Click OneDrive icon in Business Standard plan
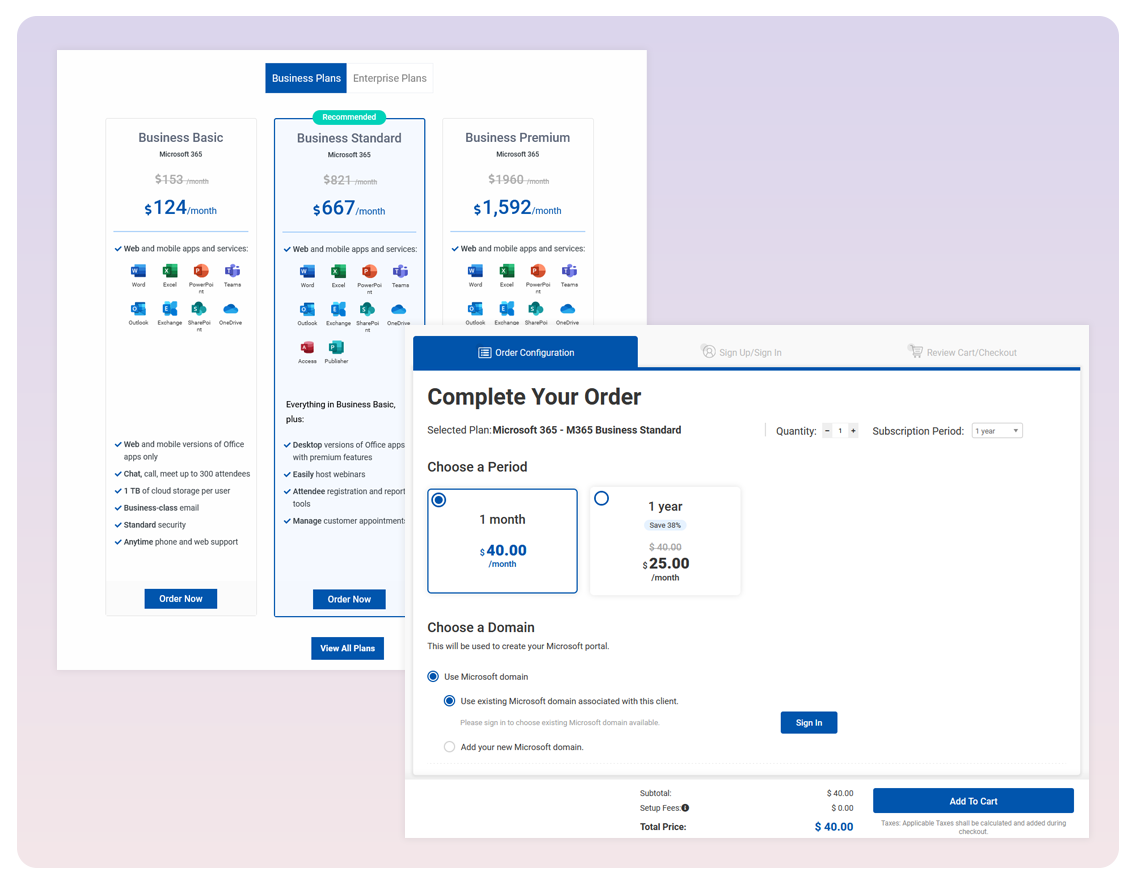Viewport: 1135px width, 893px height. click(398, 310)
